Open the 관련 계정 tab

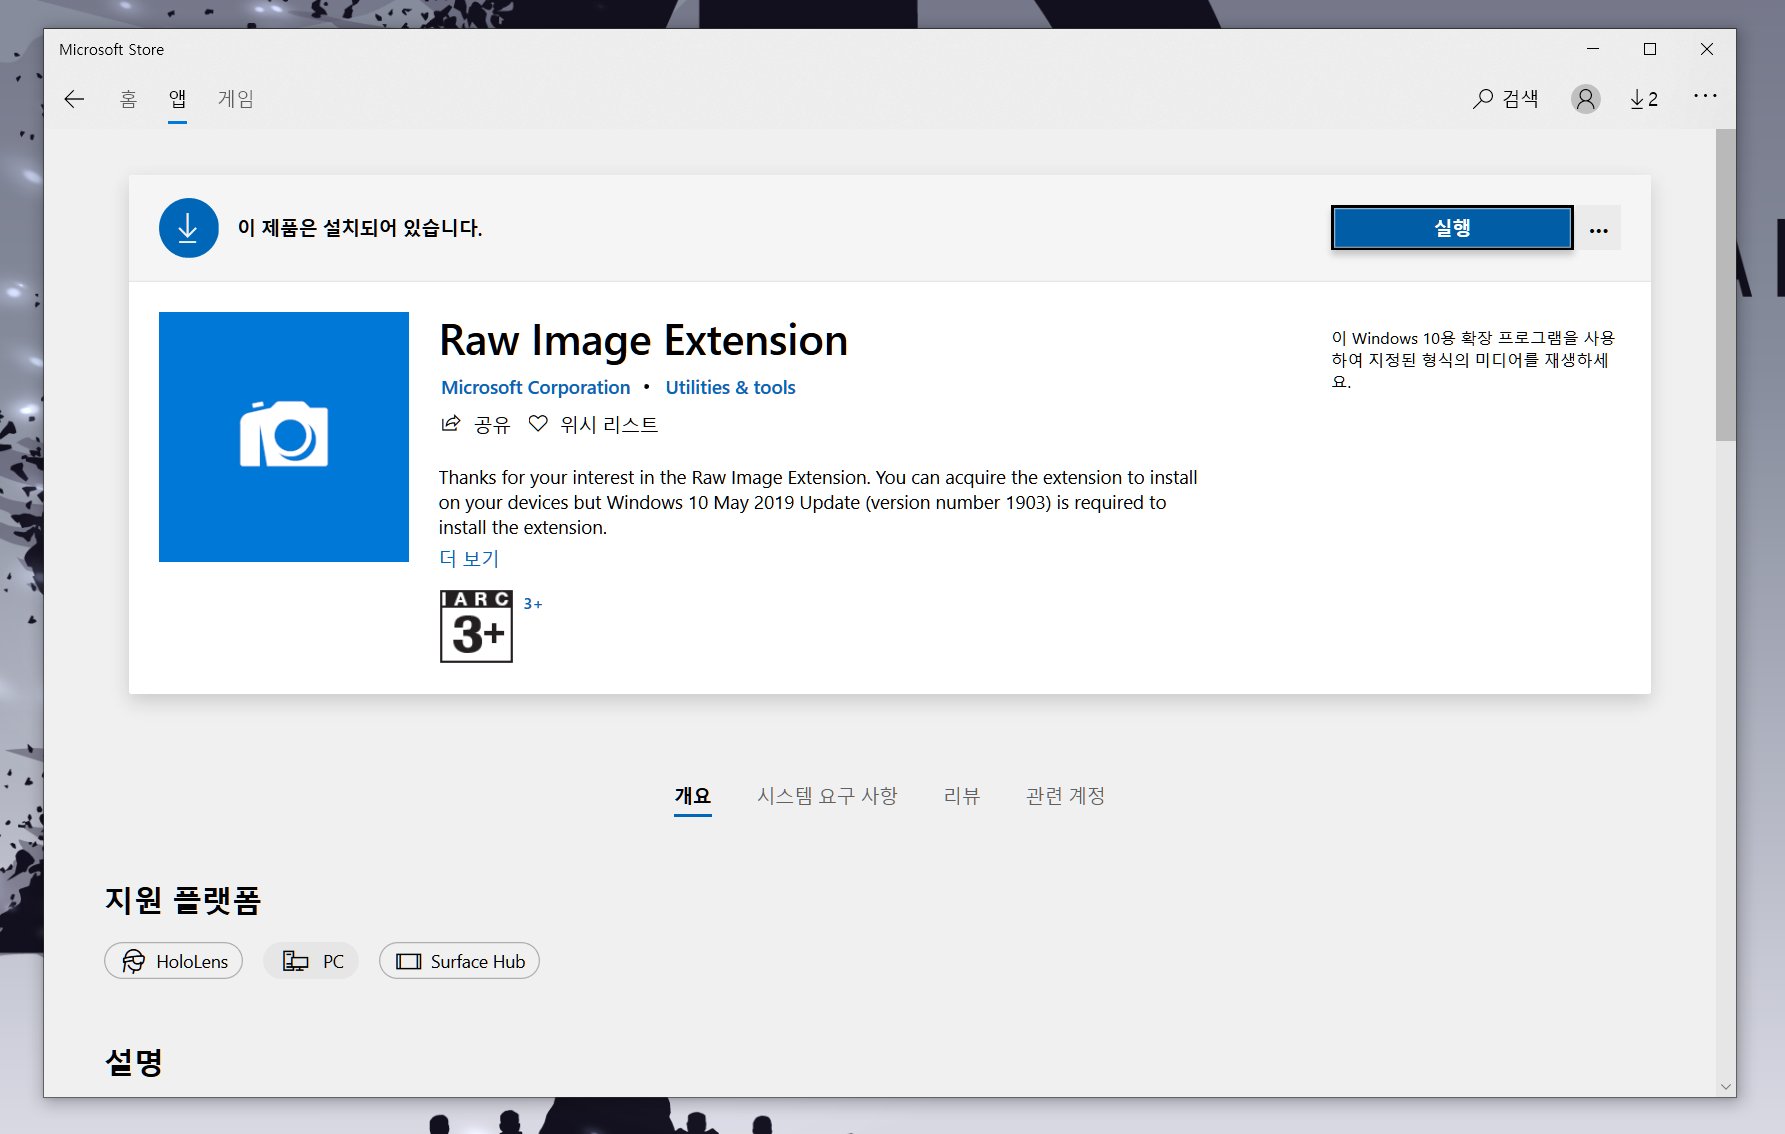1065,796
